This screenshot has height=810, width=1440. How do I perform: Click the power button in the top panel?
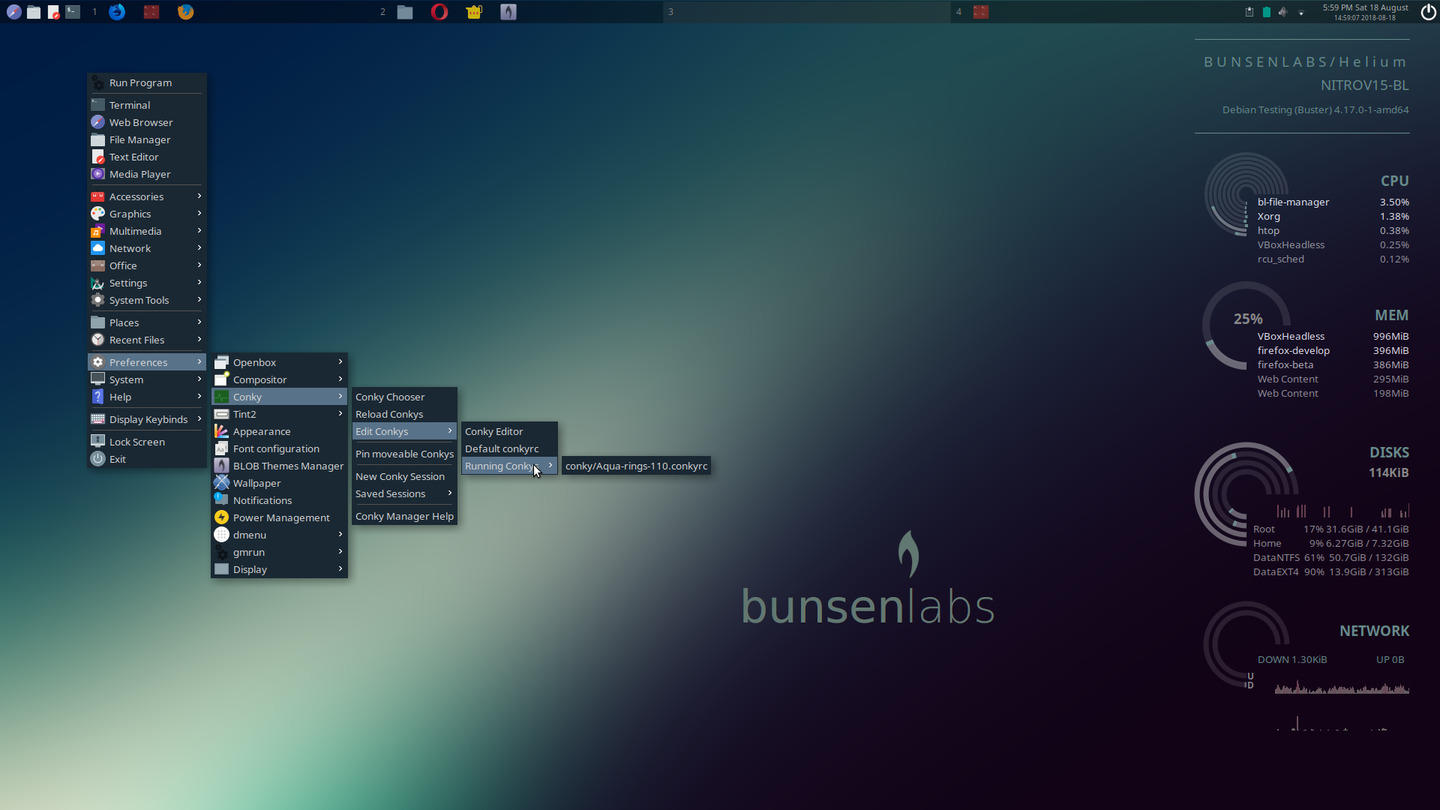pos(1428,12)
